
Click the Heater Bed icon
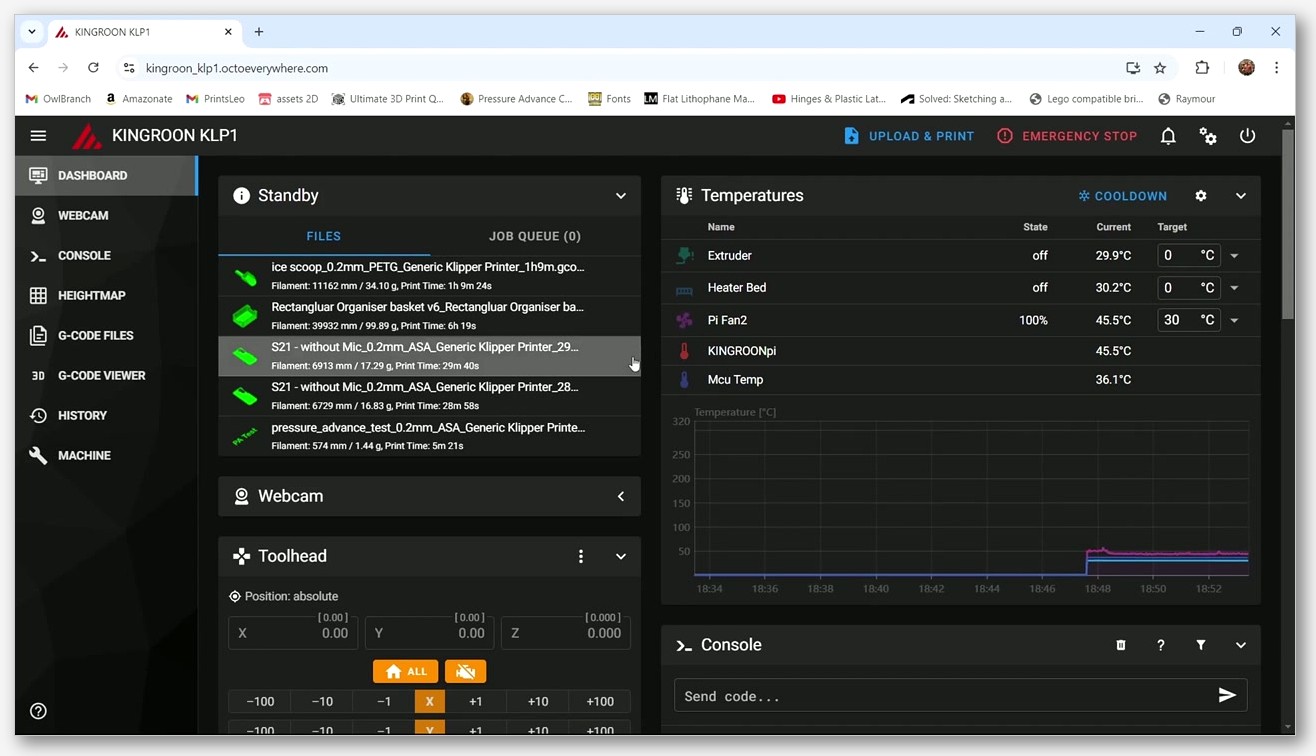tap(684, 289)
